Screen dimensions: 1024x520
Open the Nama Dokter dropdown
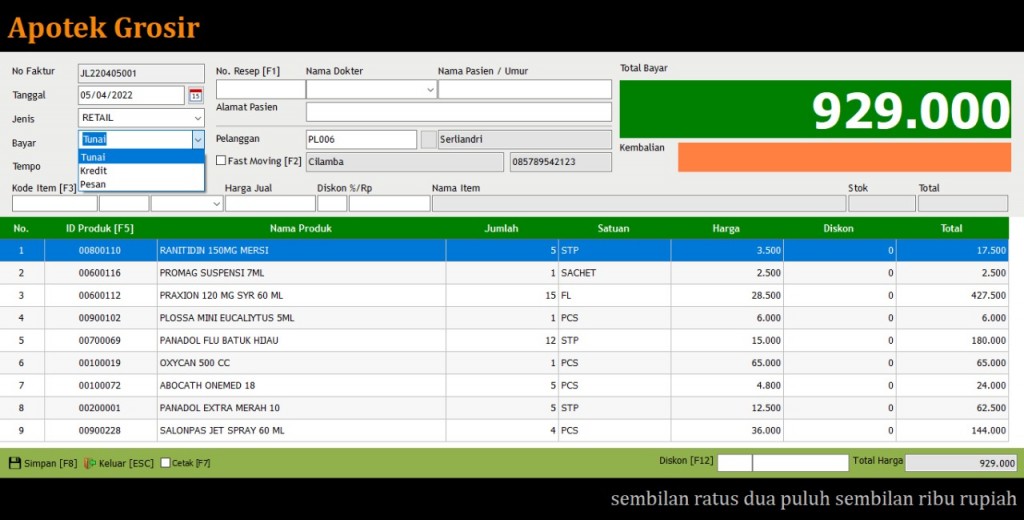click(x=430, y=90)
